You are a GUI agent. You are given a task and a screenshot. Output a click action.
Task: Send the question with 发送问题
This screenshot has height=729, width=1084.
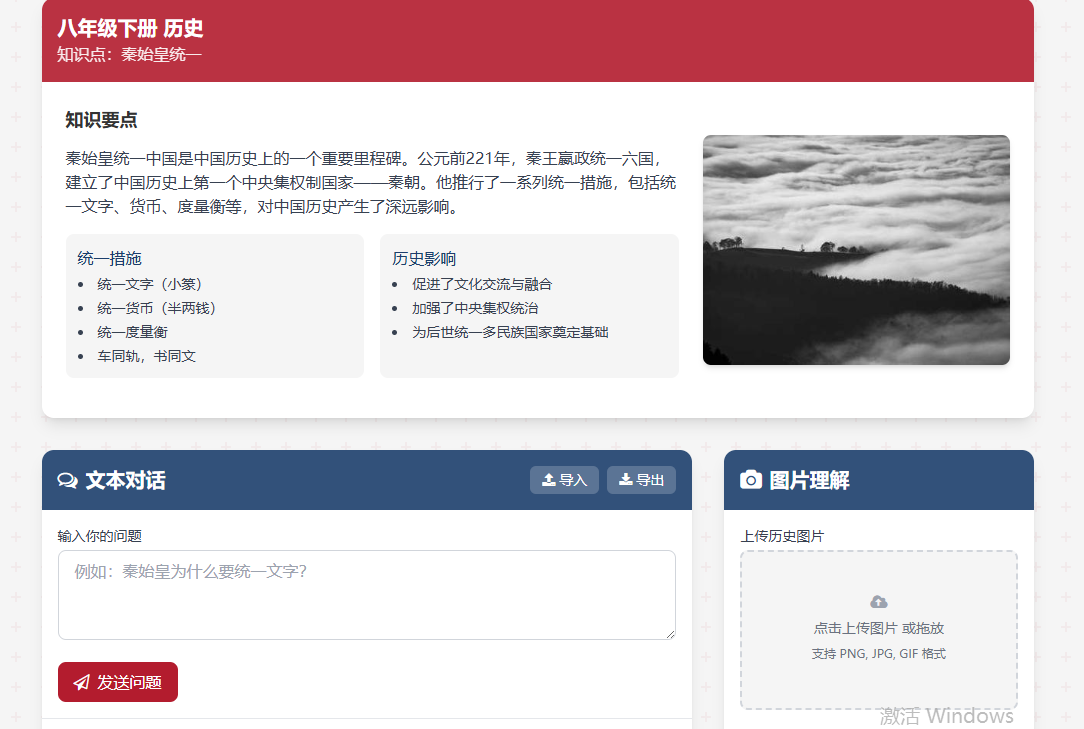118,682
